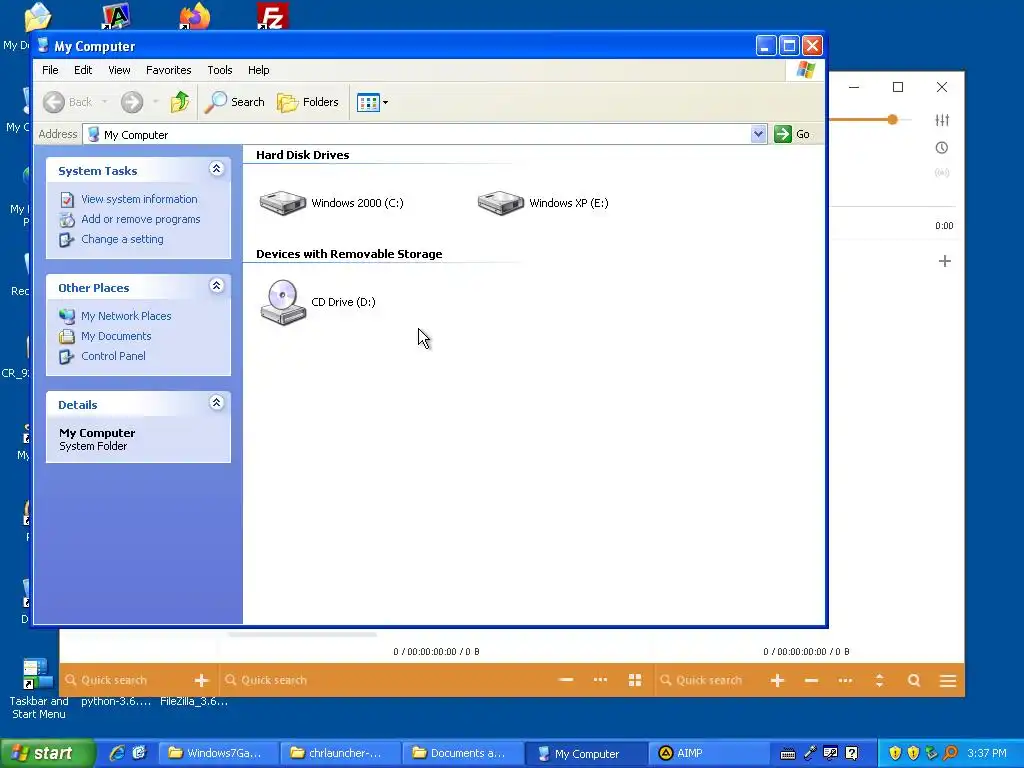Click AIMP grid view icon
Screen dimensions: 1024x768
pyautogui.click(x=635, y=680)
